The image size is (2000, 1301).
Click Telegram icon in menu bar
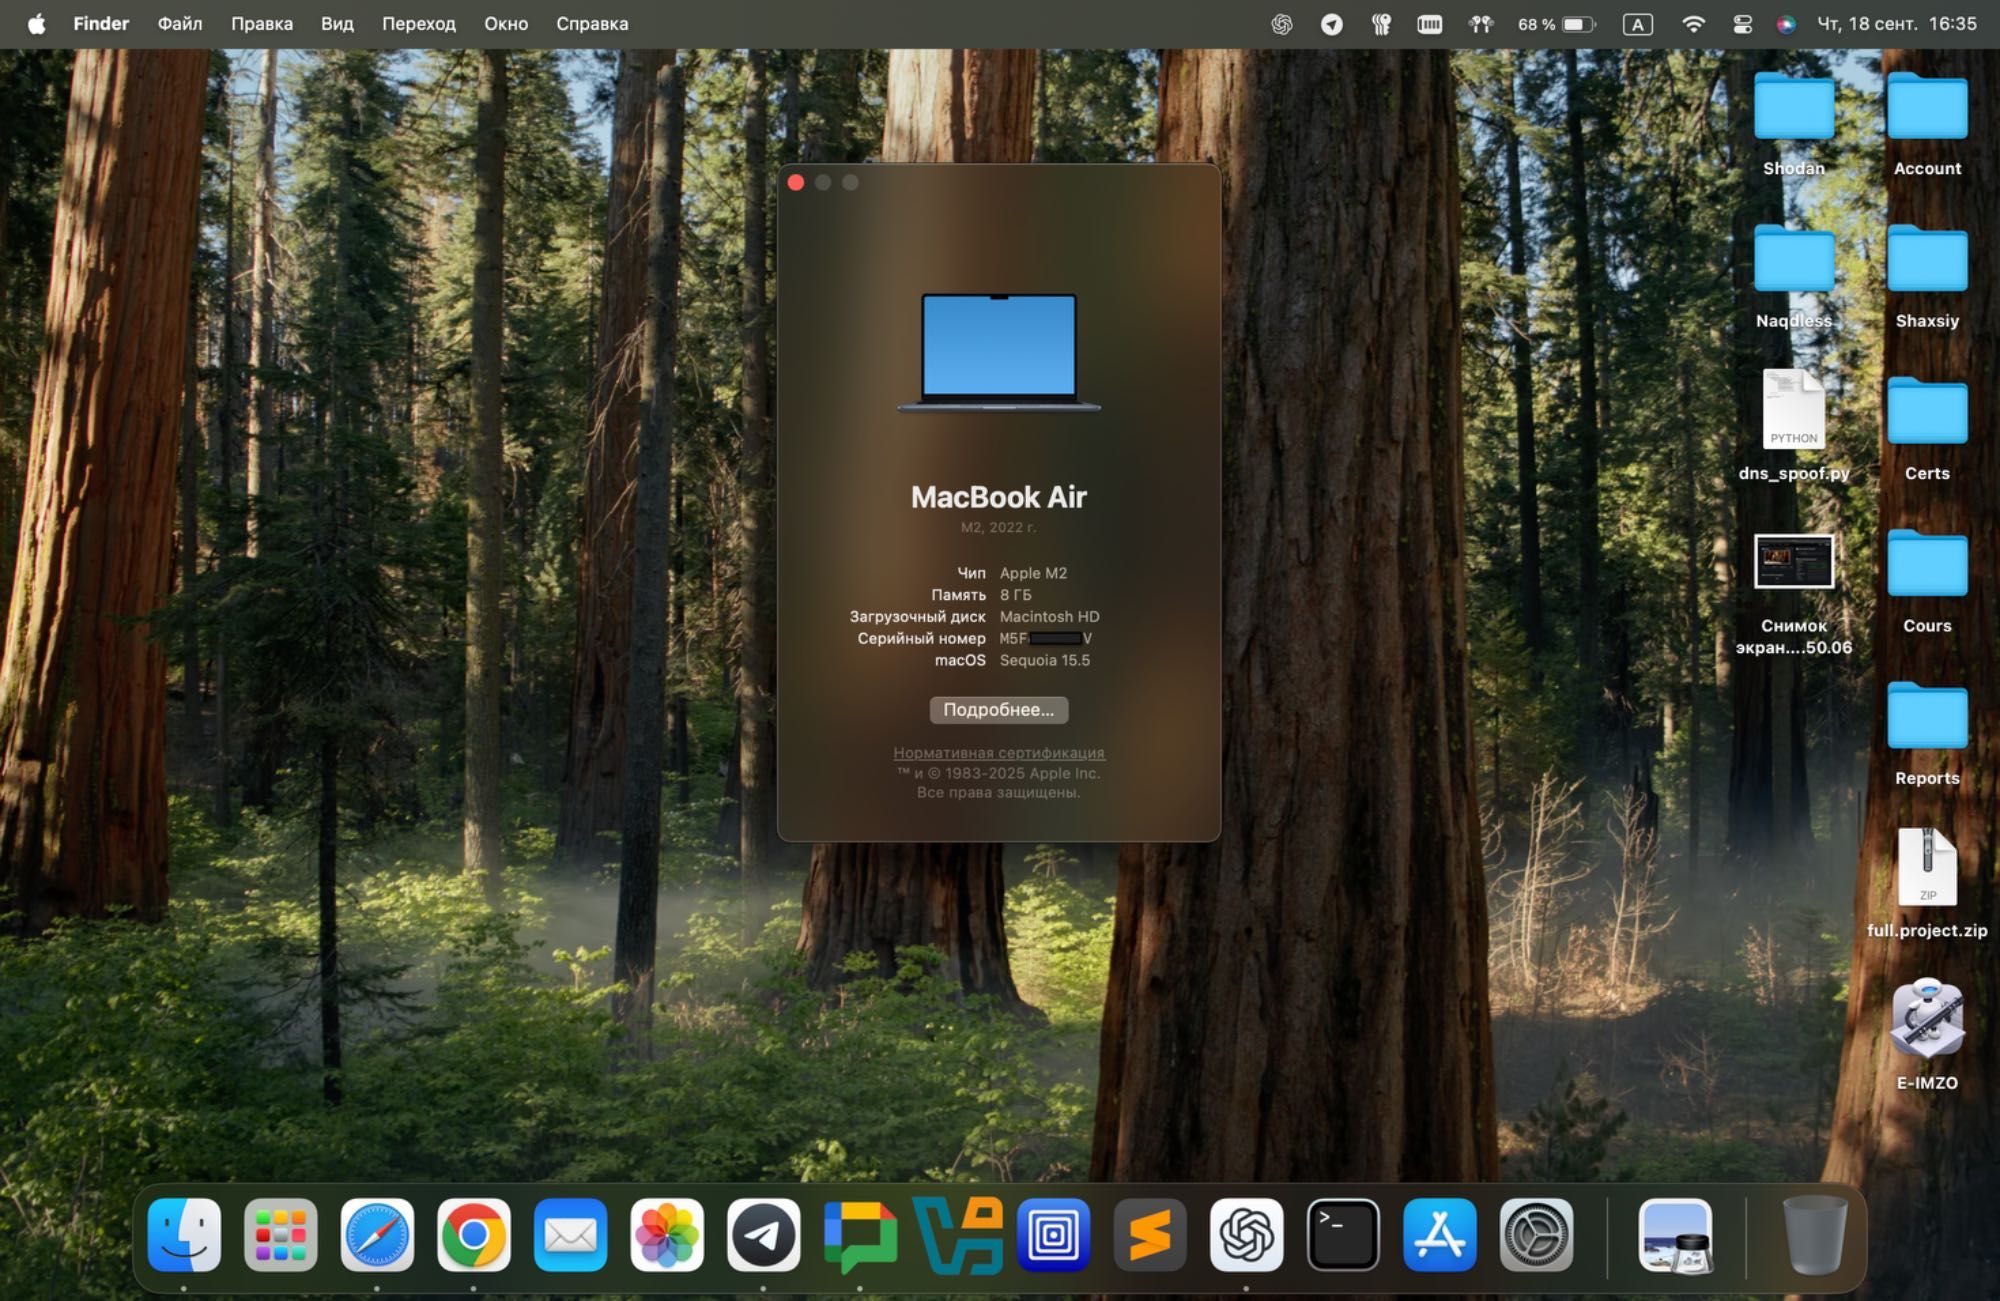tap(1332, 24)
